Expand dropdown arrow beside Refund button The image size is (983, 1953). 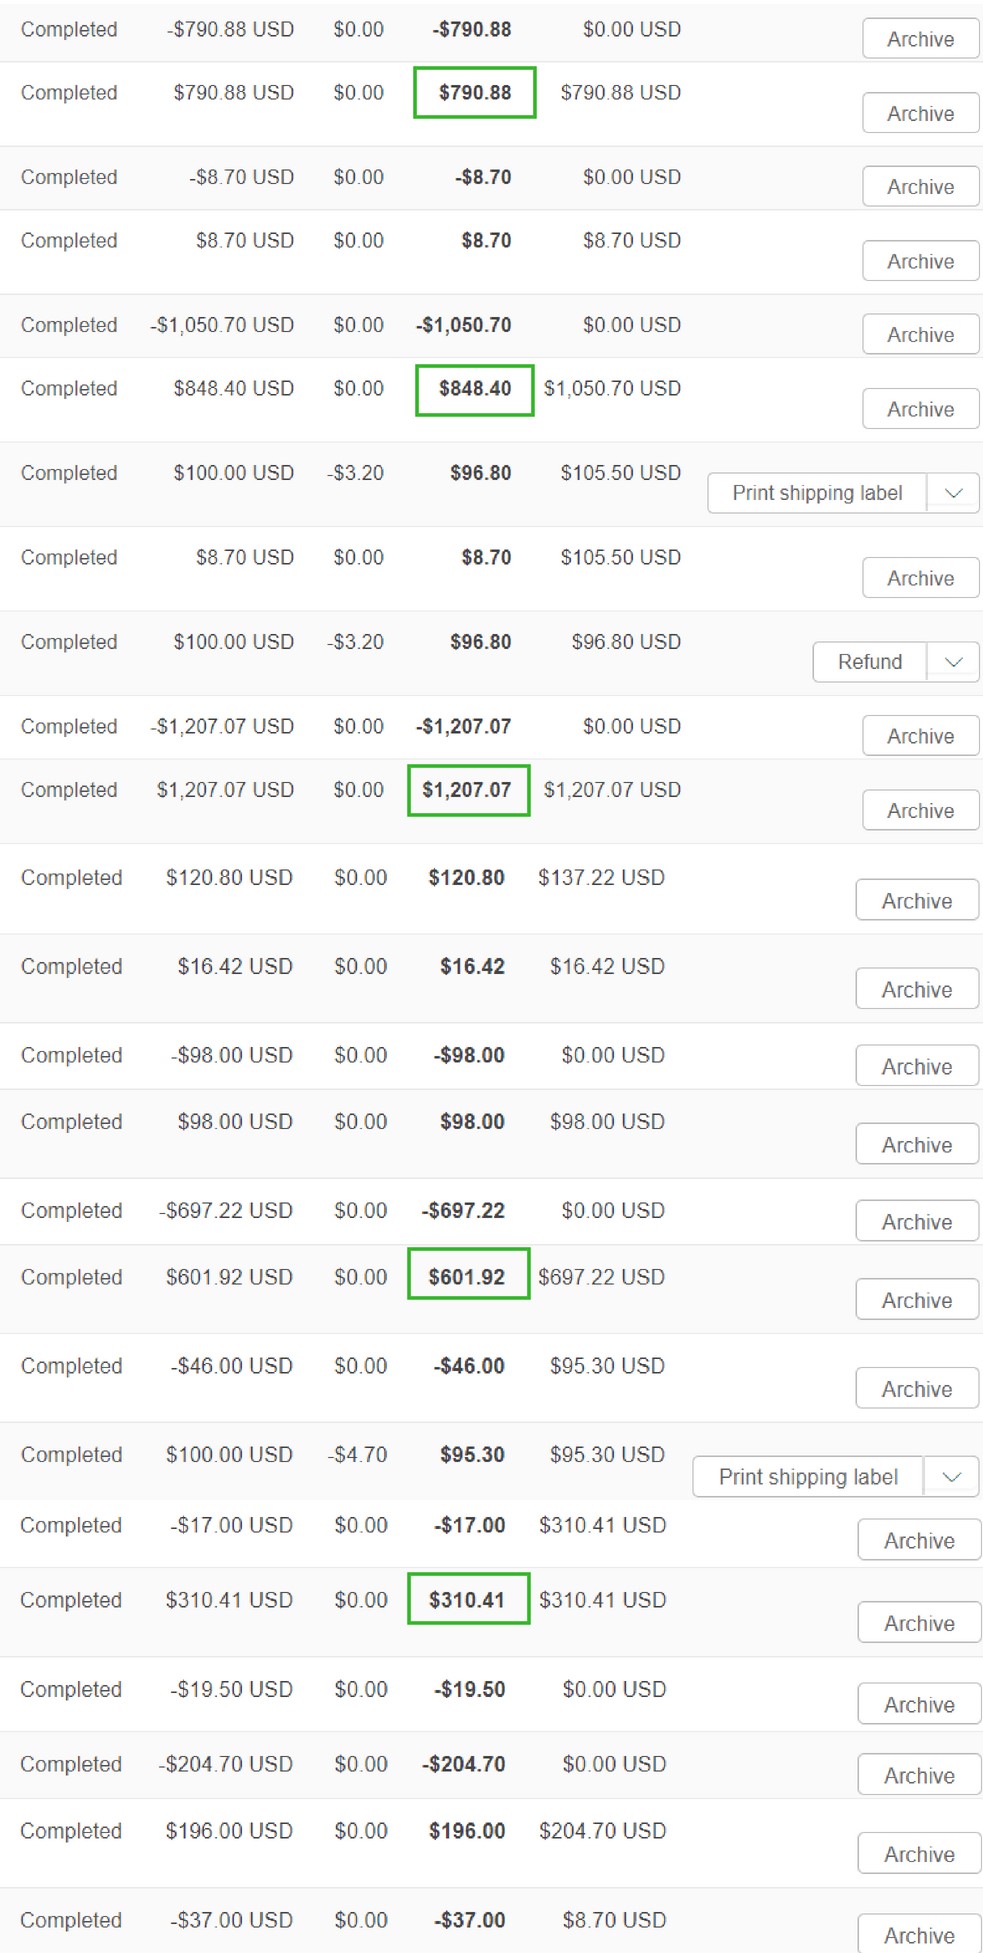pos(953,662)
